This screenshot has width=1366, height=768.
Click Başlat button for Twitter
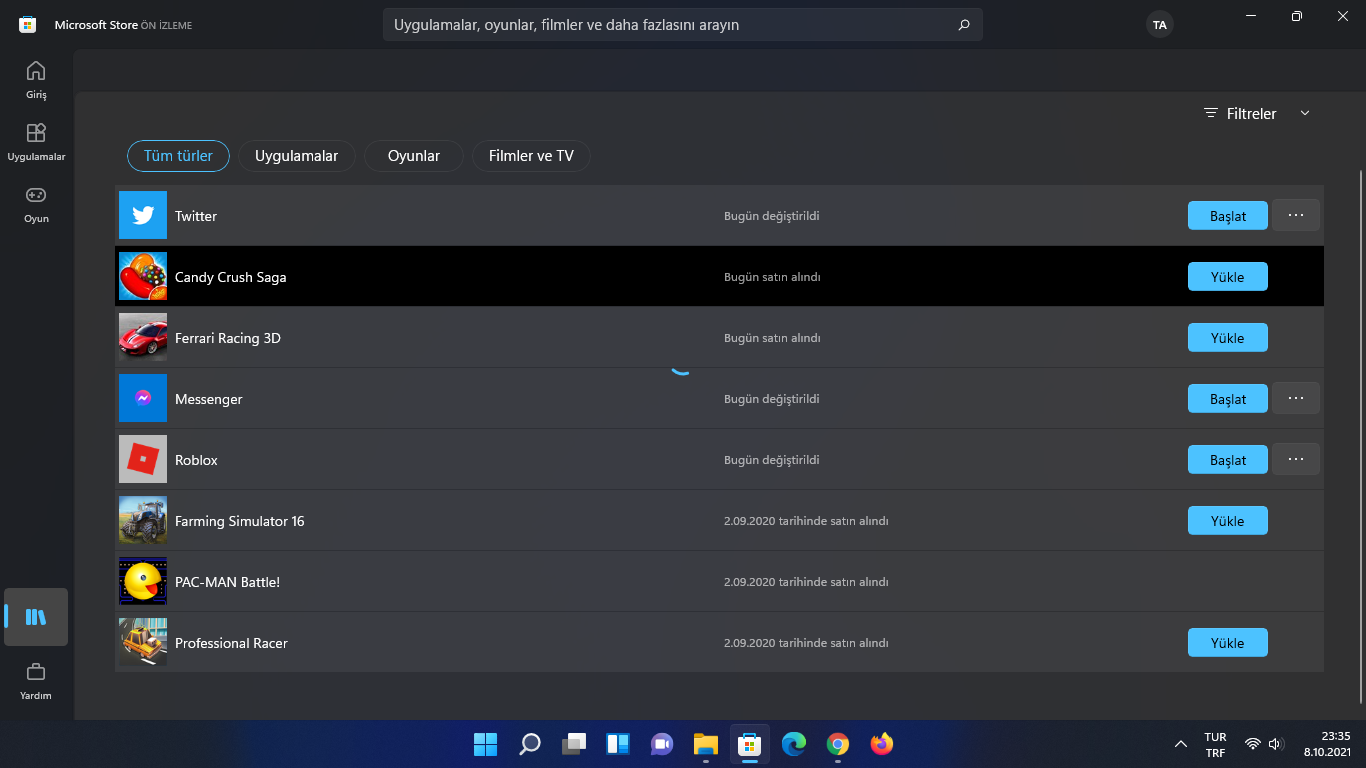click(x=1228, y=215)
